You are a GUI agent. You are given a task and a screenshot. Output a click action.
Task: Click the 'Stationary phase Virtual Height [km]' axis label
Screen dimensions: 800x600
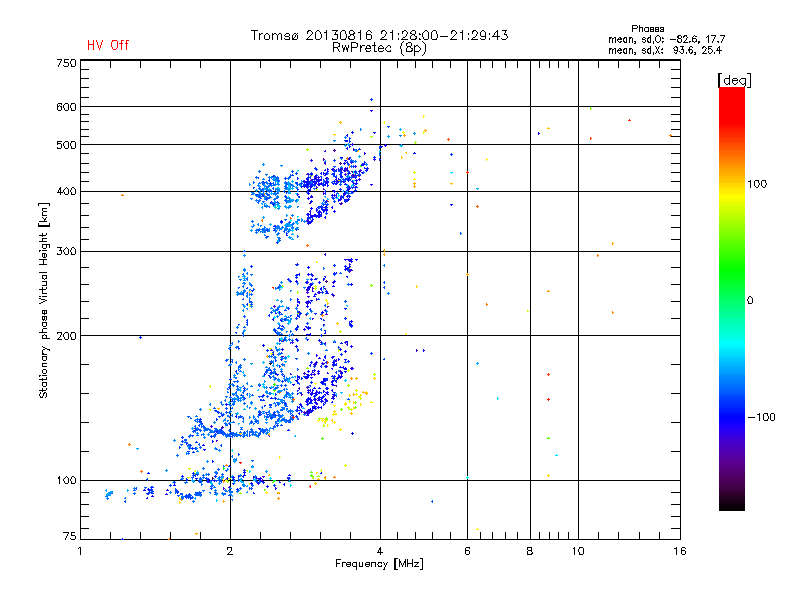(44, 301)
